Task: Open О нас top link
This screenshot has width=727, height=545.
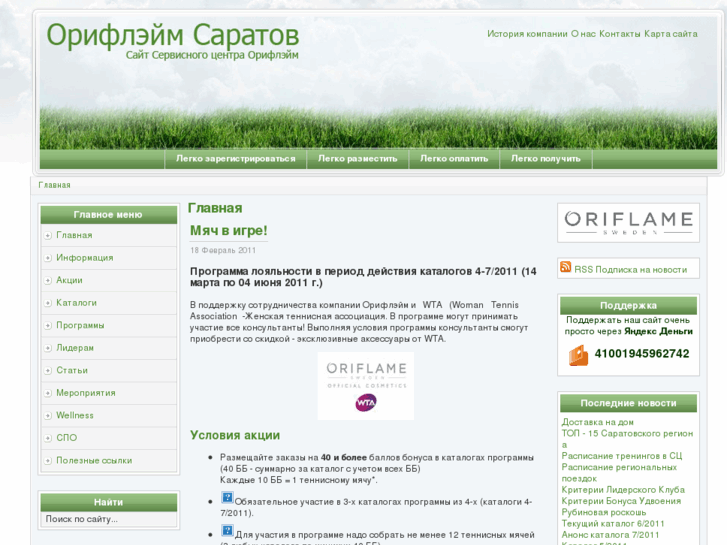Action: [583, 34]
